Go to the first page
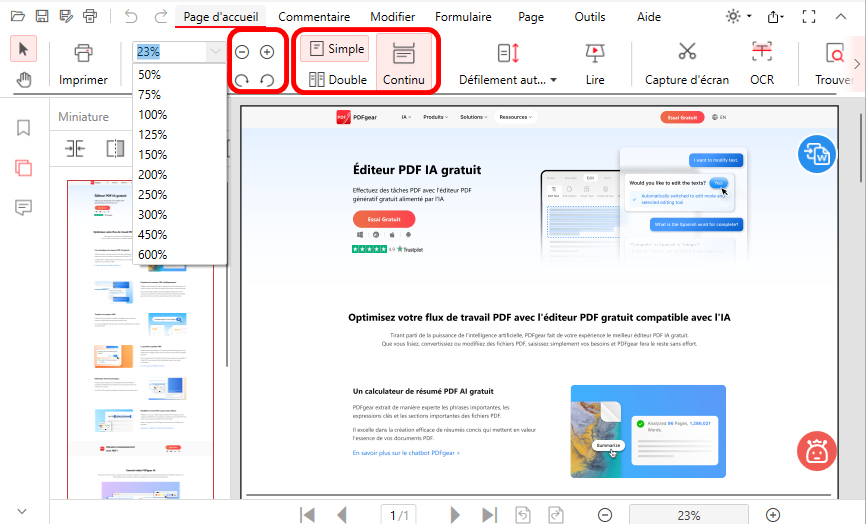The image size is (866, 524). pos(307,515)
